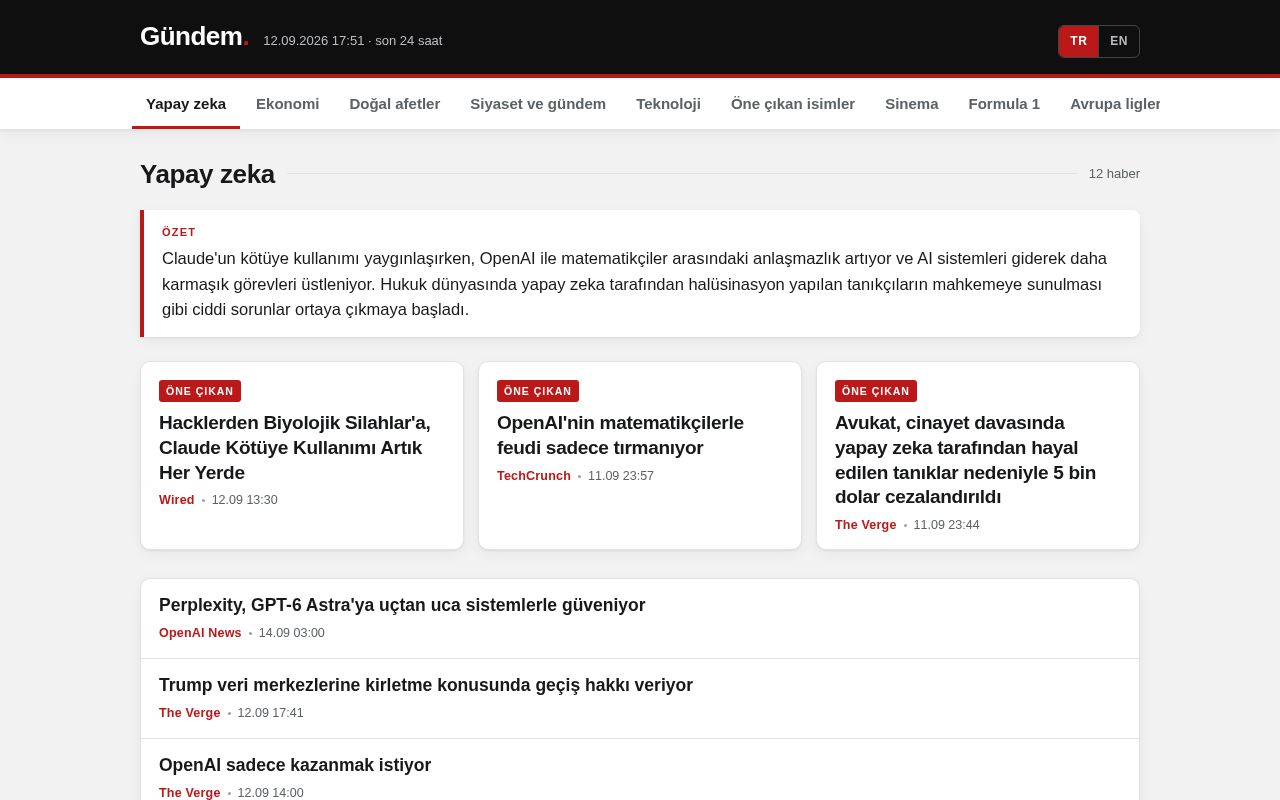Open OpenAI sadece kazanmak istiyor headline
This screenshot has height=800, width=1280.
coord(295,765)
